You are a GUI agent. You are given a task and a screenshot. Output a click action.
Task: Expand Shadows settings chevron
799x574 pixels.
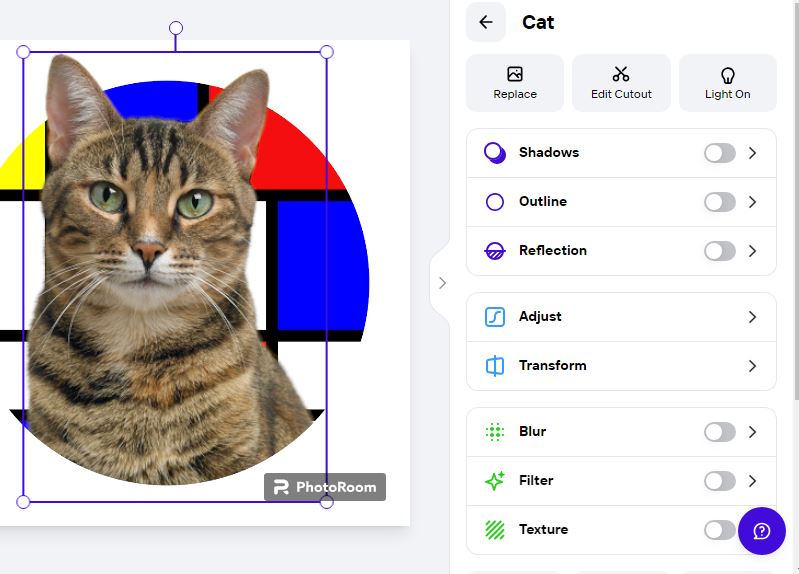752,153
